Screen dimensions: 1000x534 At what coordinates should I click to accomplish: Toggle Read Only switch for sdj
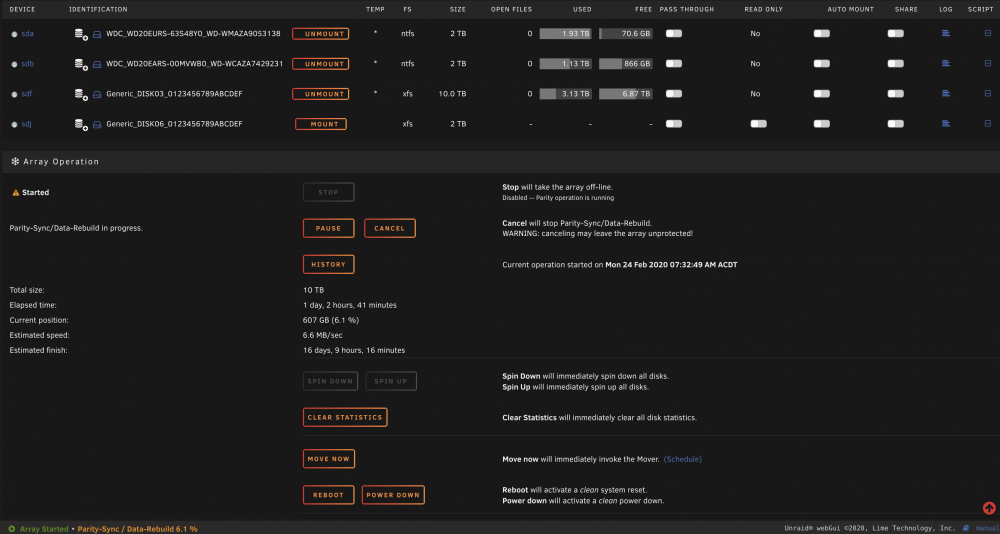pyautogui.click(x=759, y=123)
